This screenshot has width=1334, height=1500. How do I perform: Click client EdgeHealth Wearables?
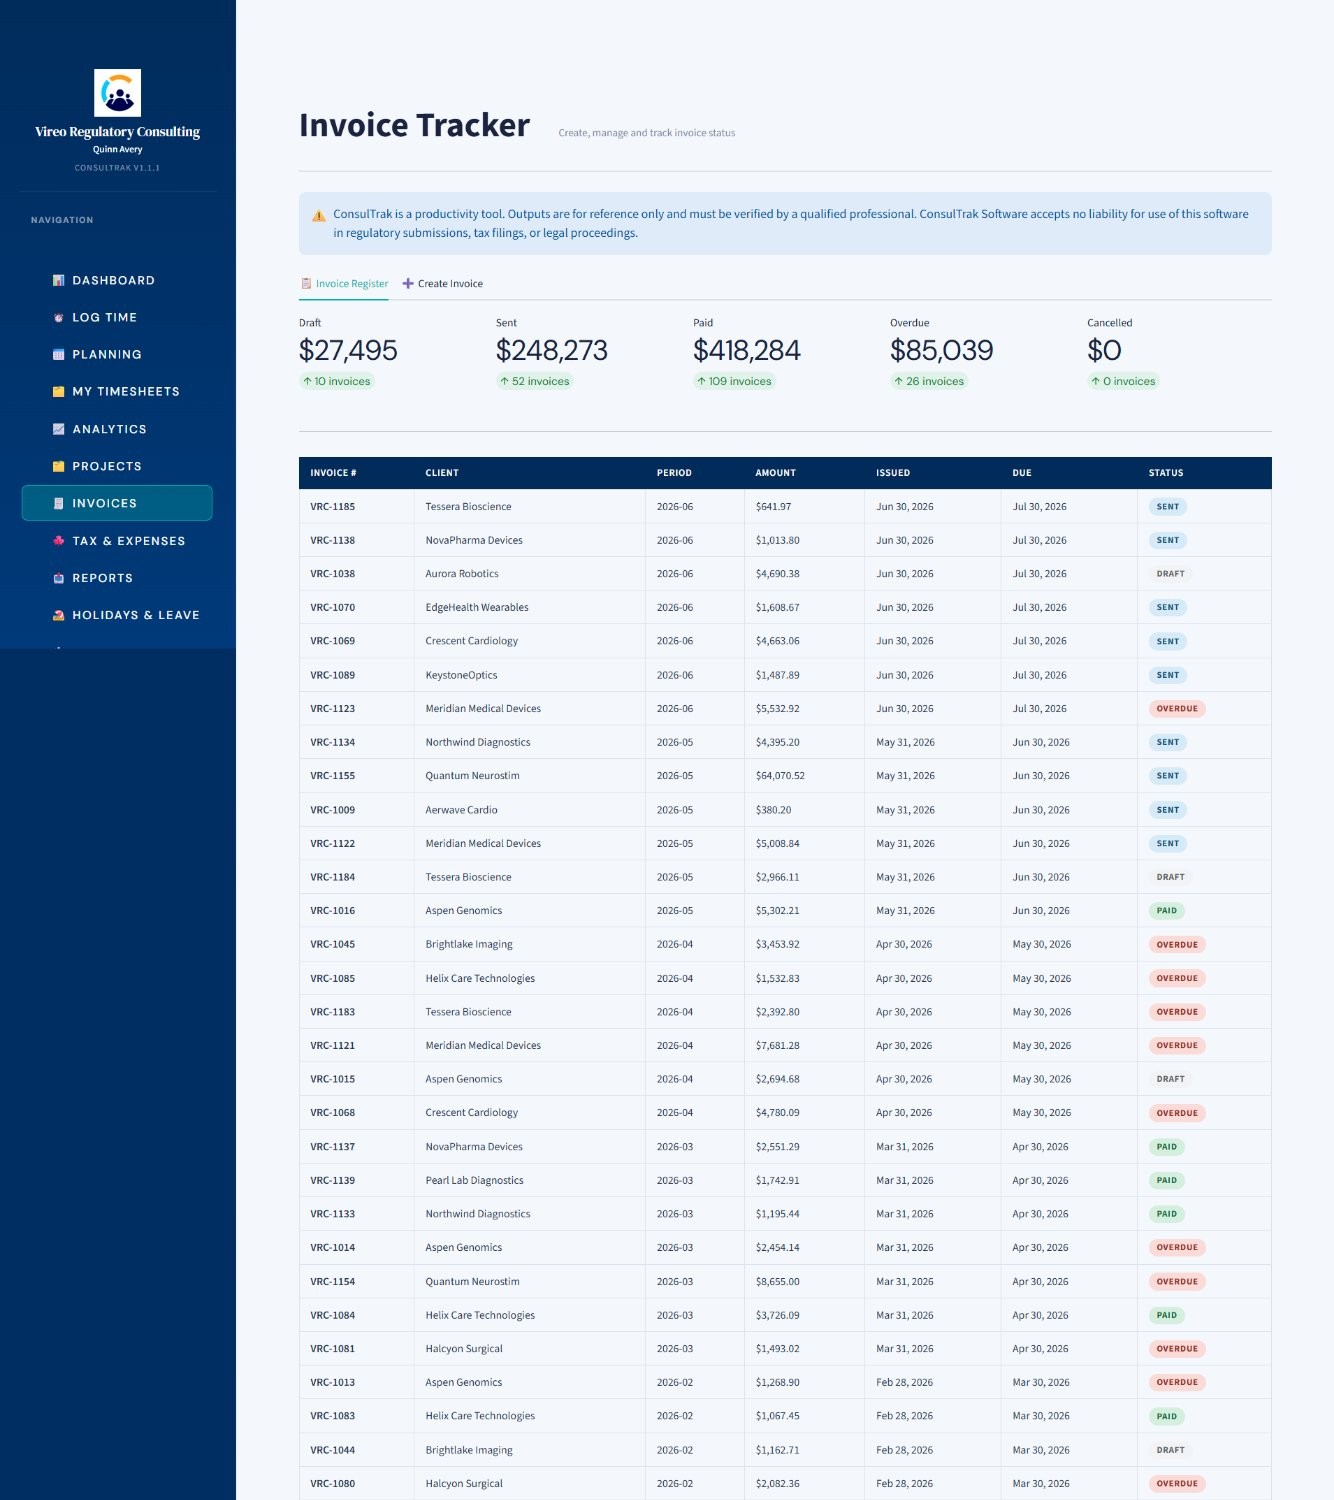477,608
